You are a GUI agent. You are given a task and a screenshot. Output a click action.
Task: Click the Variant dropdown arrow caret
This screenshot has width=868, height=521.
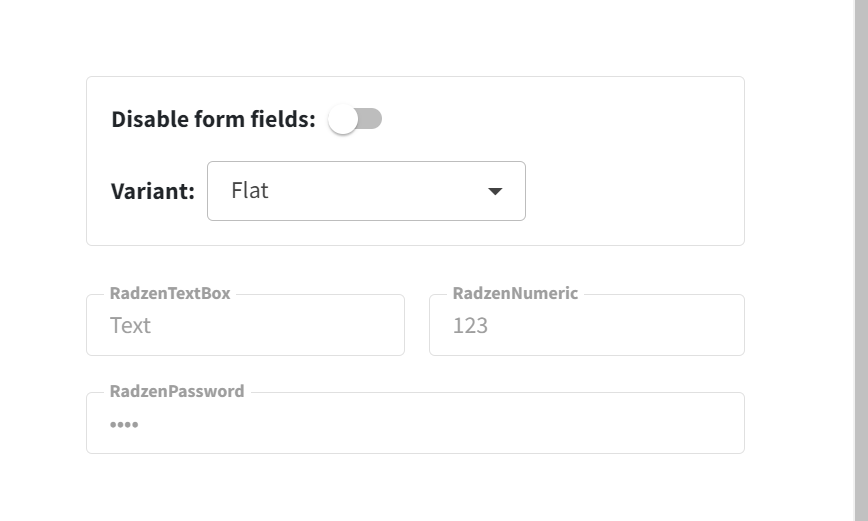(495, 191)
